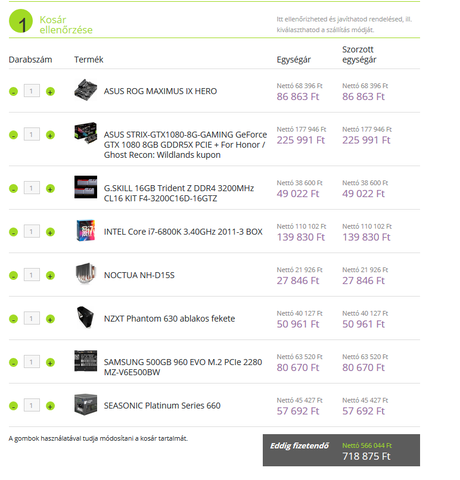Open NZXT Phantom 630 case thumbnail
This screenshot has width=460, height=480.
tap(85, 317)
